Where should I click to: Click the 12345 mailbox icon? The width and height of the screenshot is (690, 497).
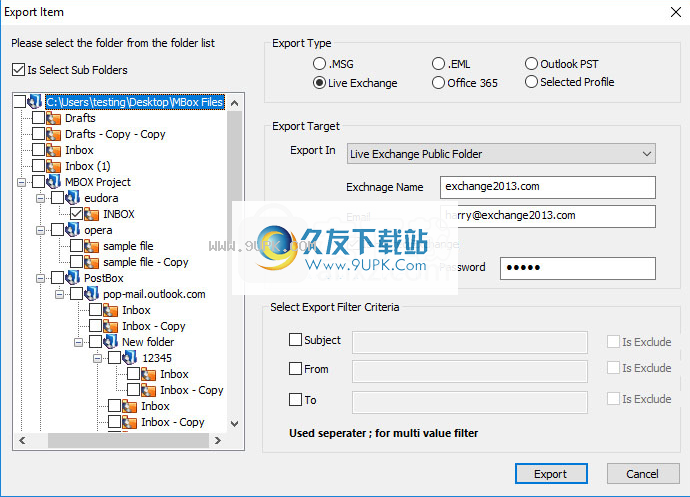pyautogui.click(x=130, y=358)
